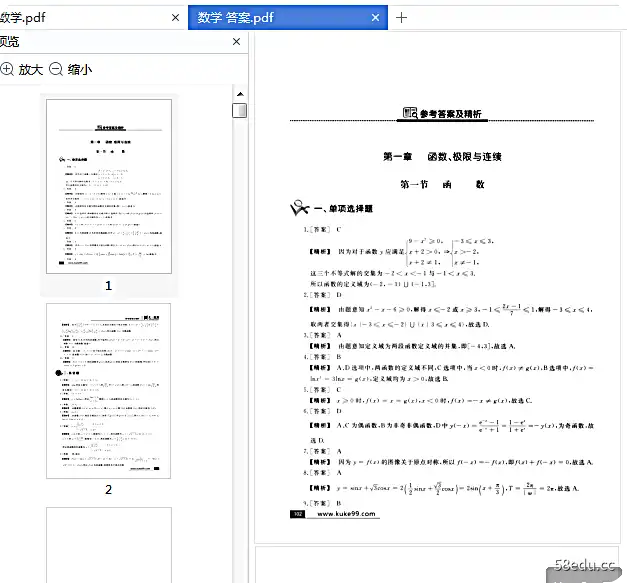This screenshot has width=627, height=583.
Task: Click the 缩小 label
Action: [x=80, y=70]
